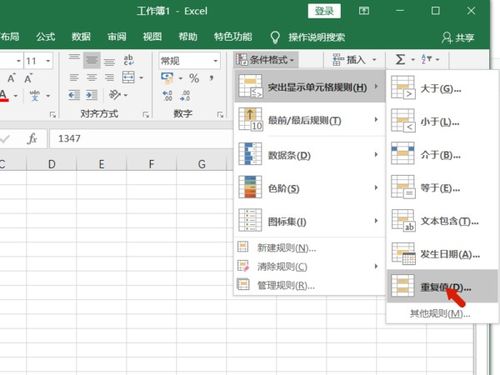Increase decimal places icon
This screenshot has height=375, width=500.
click(167, 96)
